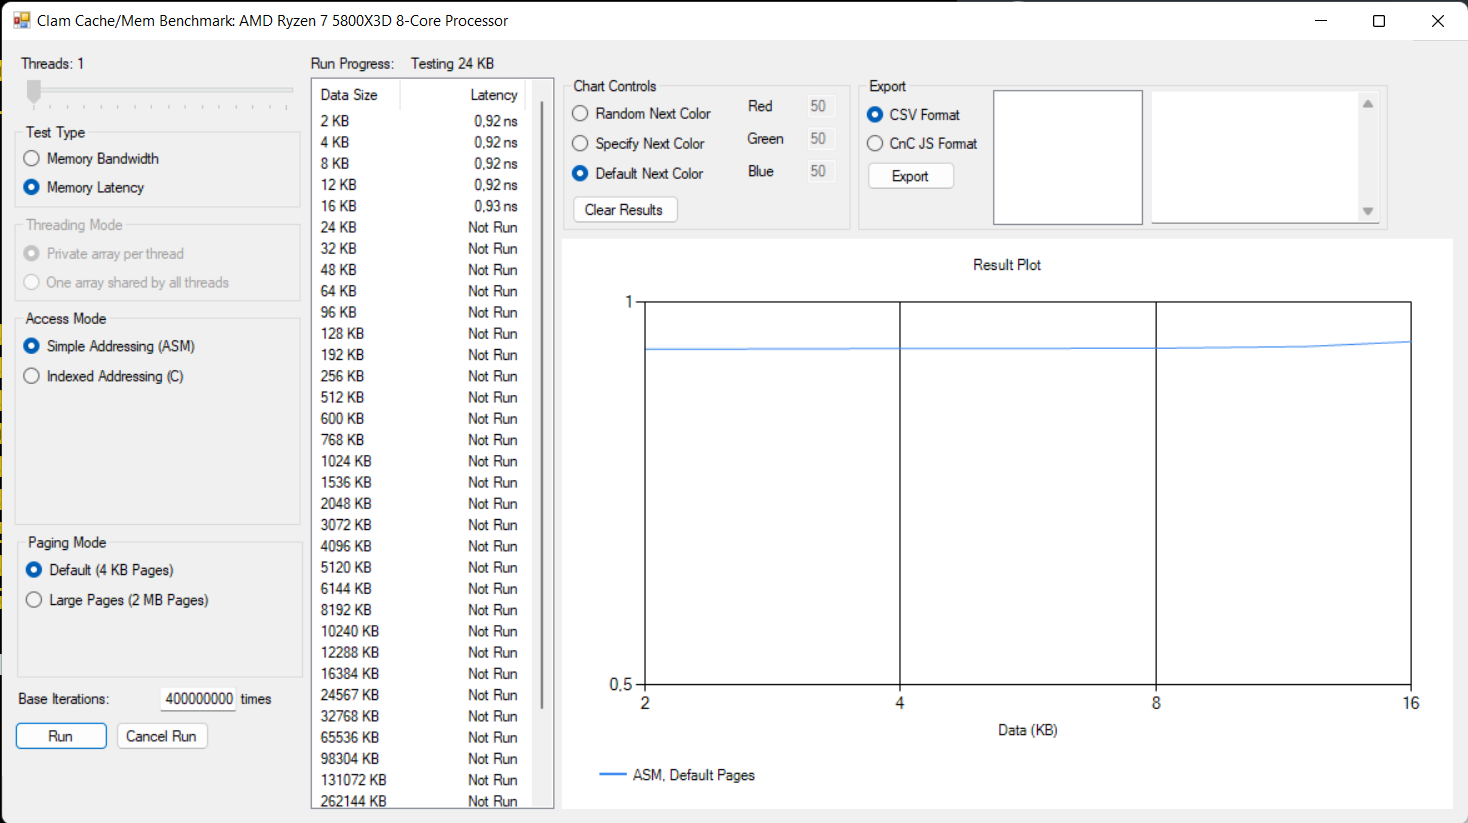Click the empty export preview box

(1068, 158)
